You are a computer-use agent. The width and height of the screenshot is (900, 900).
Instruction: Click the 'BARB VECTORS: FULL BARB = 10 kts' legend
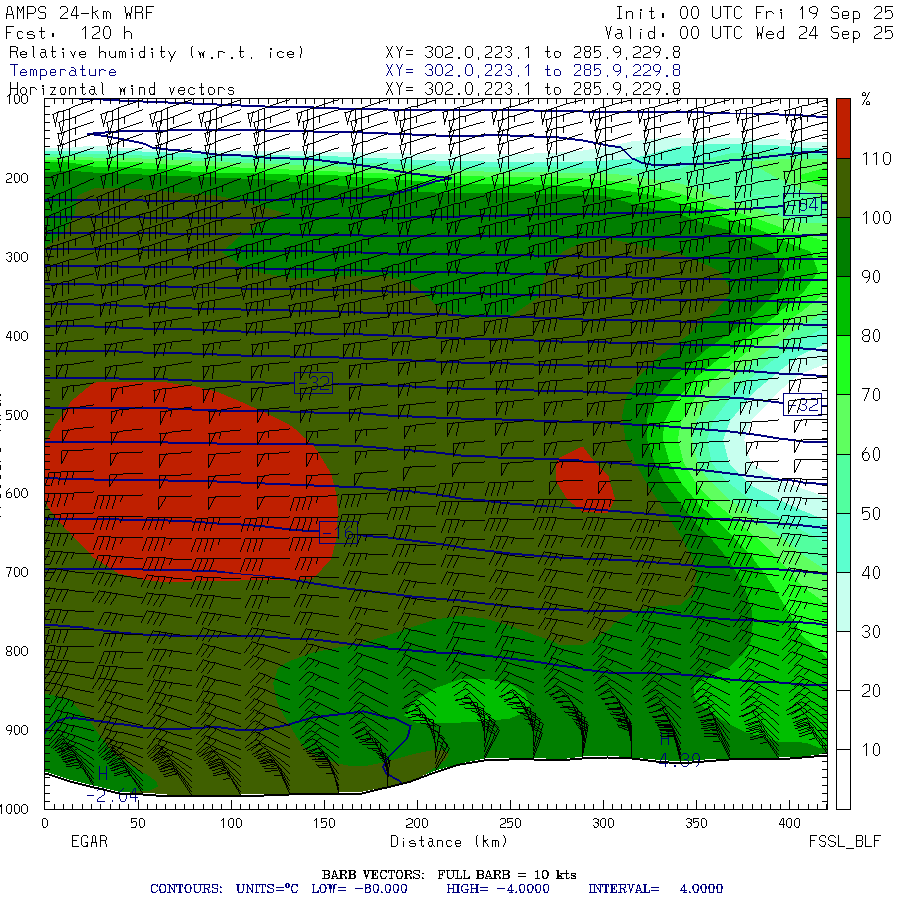pyautogui.click(x=449, y=875)
